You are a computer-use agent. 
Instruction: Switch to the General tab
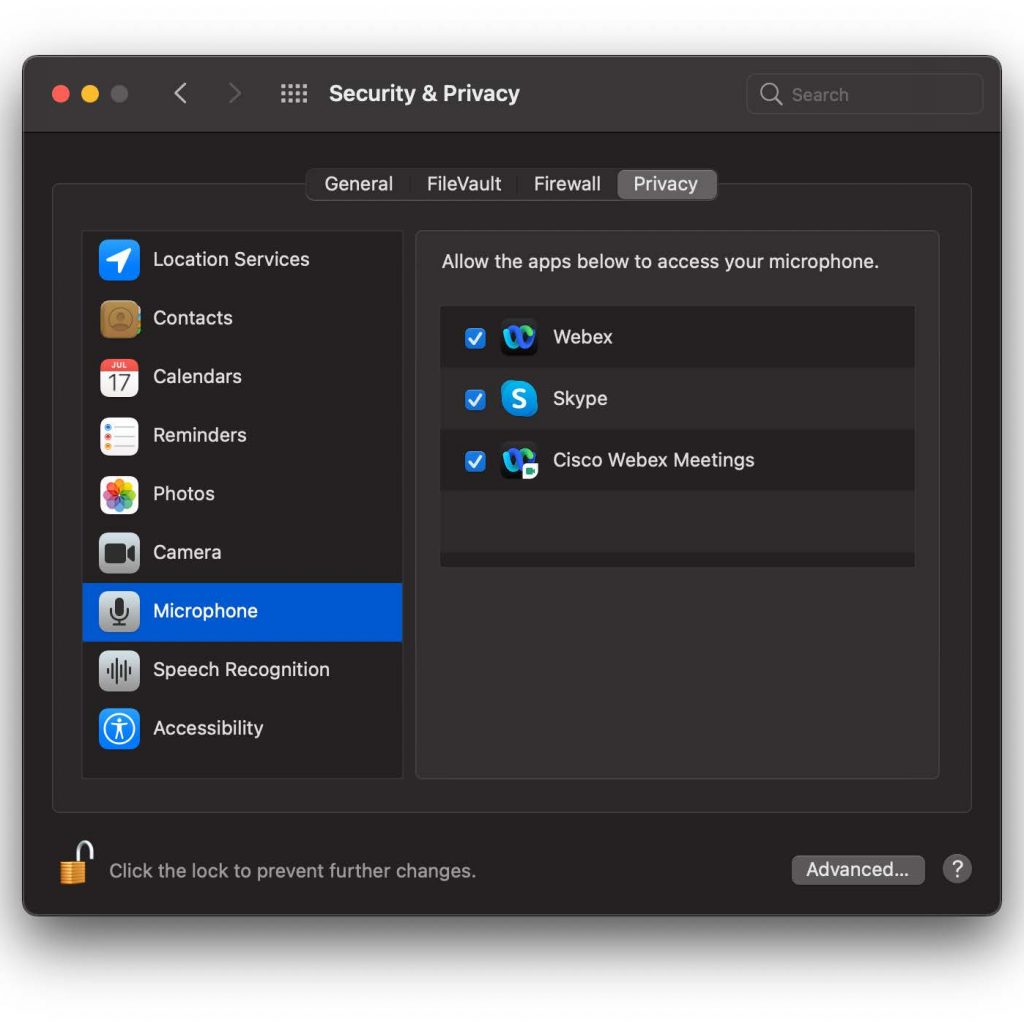[x=359, y=184]
